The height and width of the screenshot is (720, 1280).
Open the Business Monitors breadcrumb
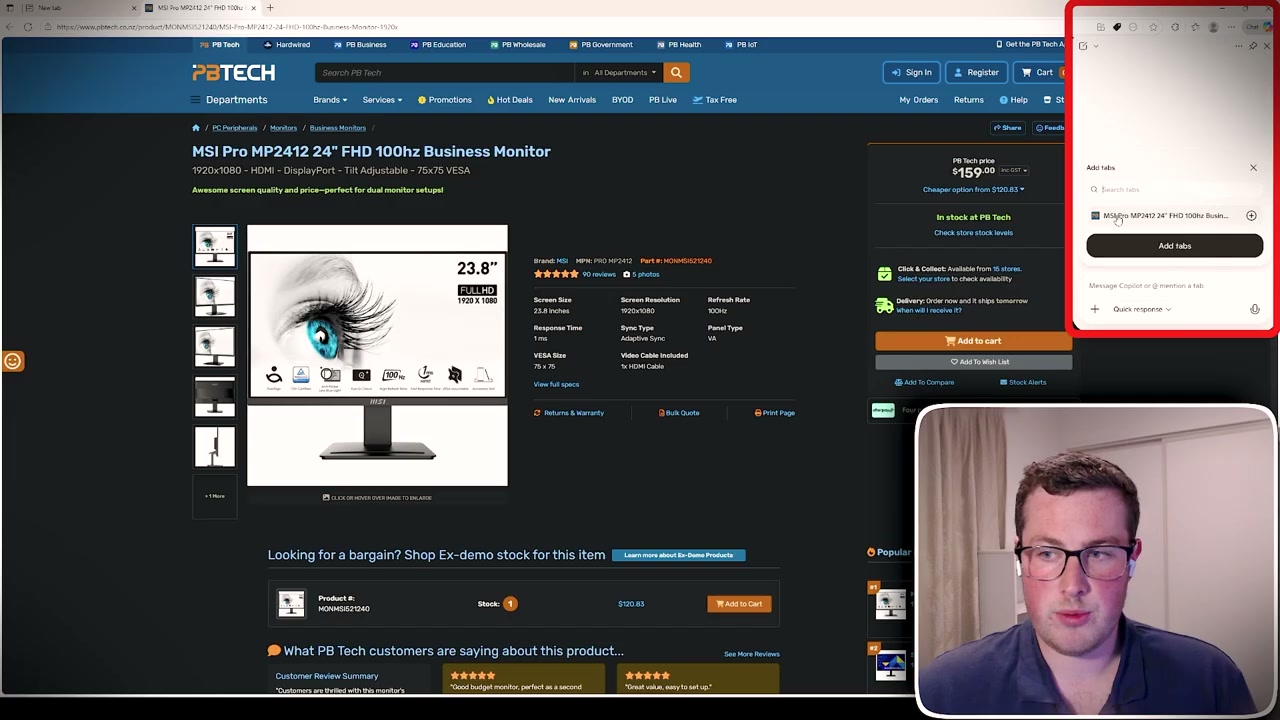337,128
